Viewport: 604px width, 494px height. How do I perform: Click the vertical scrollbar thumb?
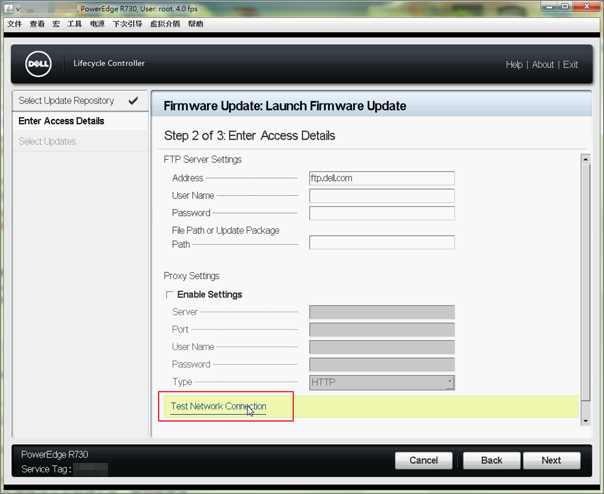tap(586, 282)
